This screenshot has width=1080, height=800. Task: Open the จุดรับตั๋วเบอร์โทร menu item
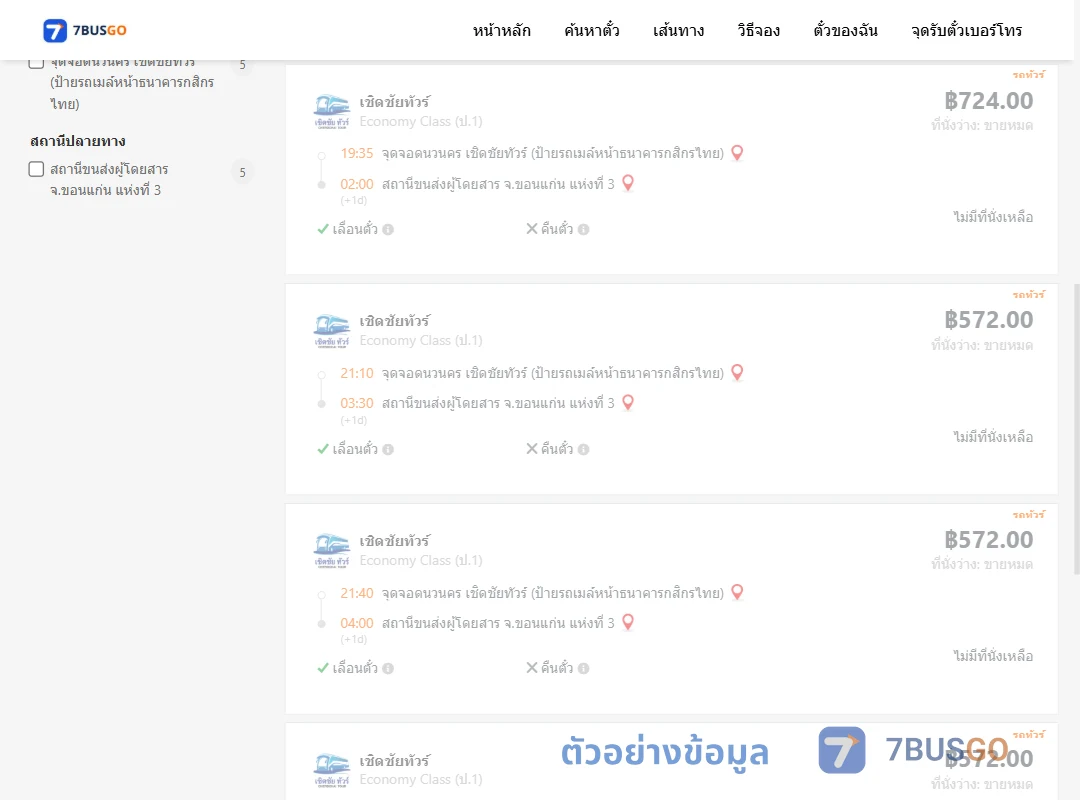[x=966, y=30]
